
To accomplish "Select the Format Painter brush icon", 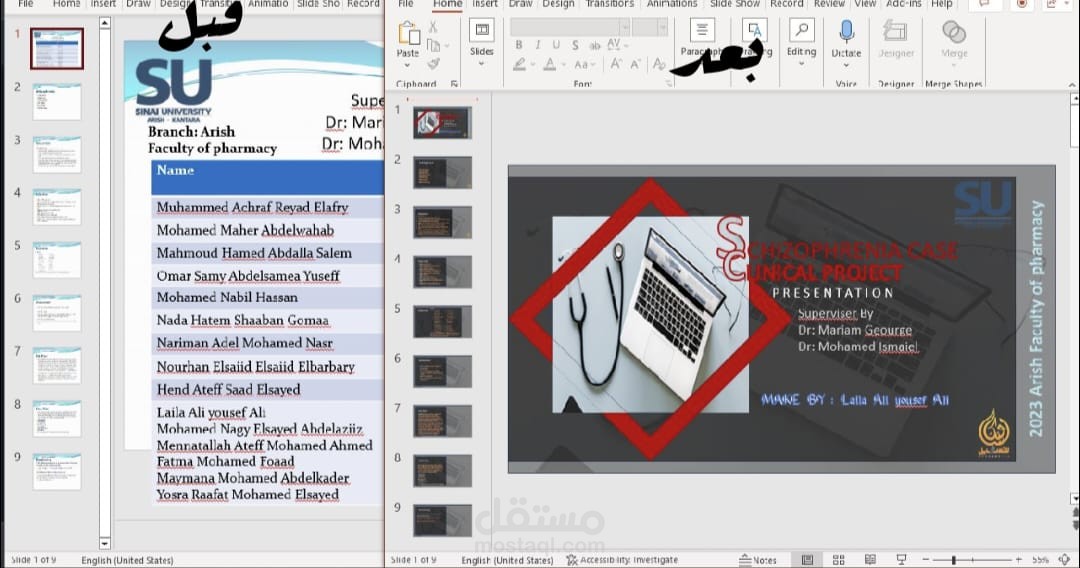I will [433, 63].
